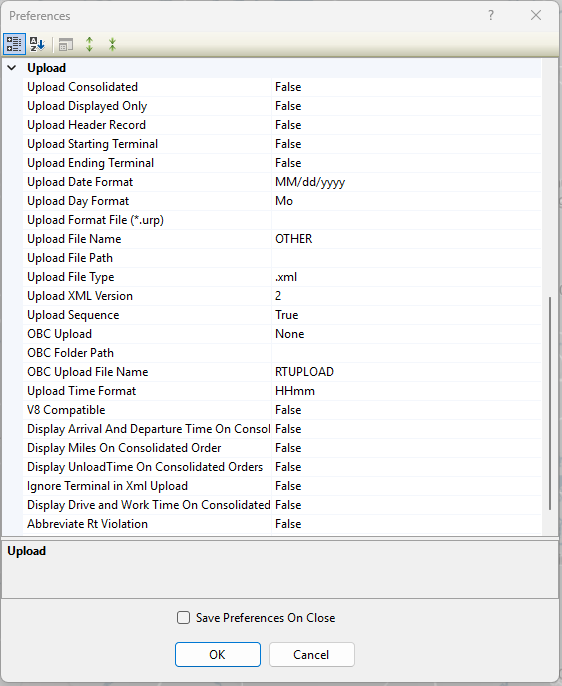The image size is (562, 686).
Task: Edit RTUPLOAD file name value
Action: click(x=406, y=372)
